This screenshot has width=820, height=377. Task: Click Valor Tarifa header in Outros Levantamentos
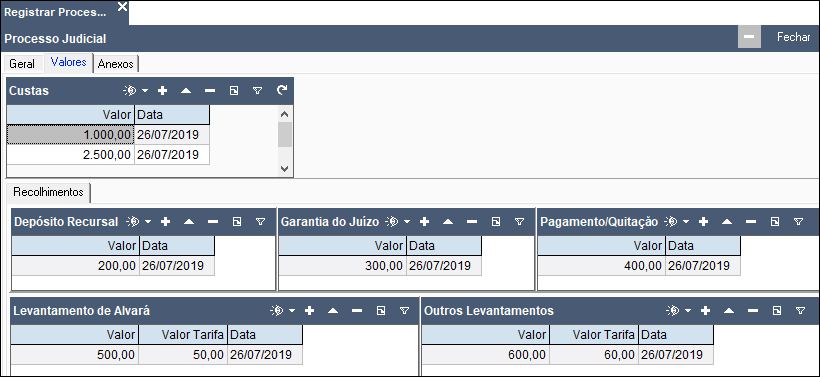point(594,335)
